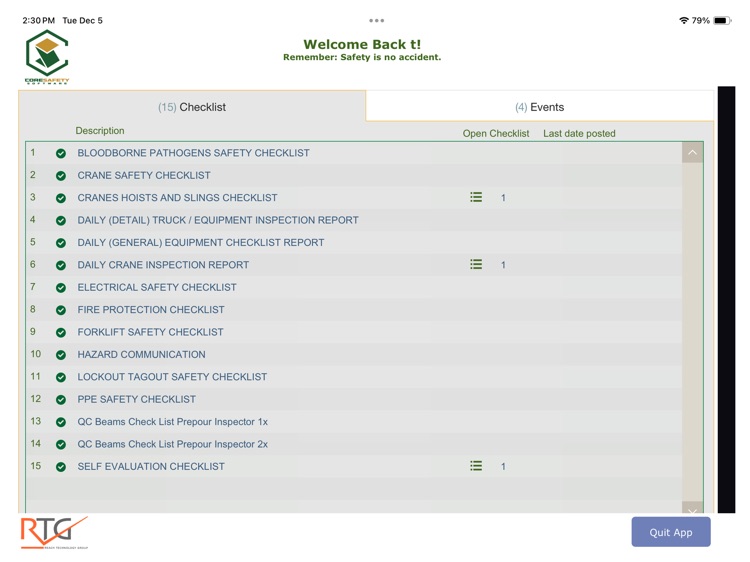Click green check icon for Cranes Hoists and Slings
This screenshot has height=562, width=750.
click(61, 198)
